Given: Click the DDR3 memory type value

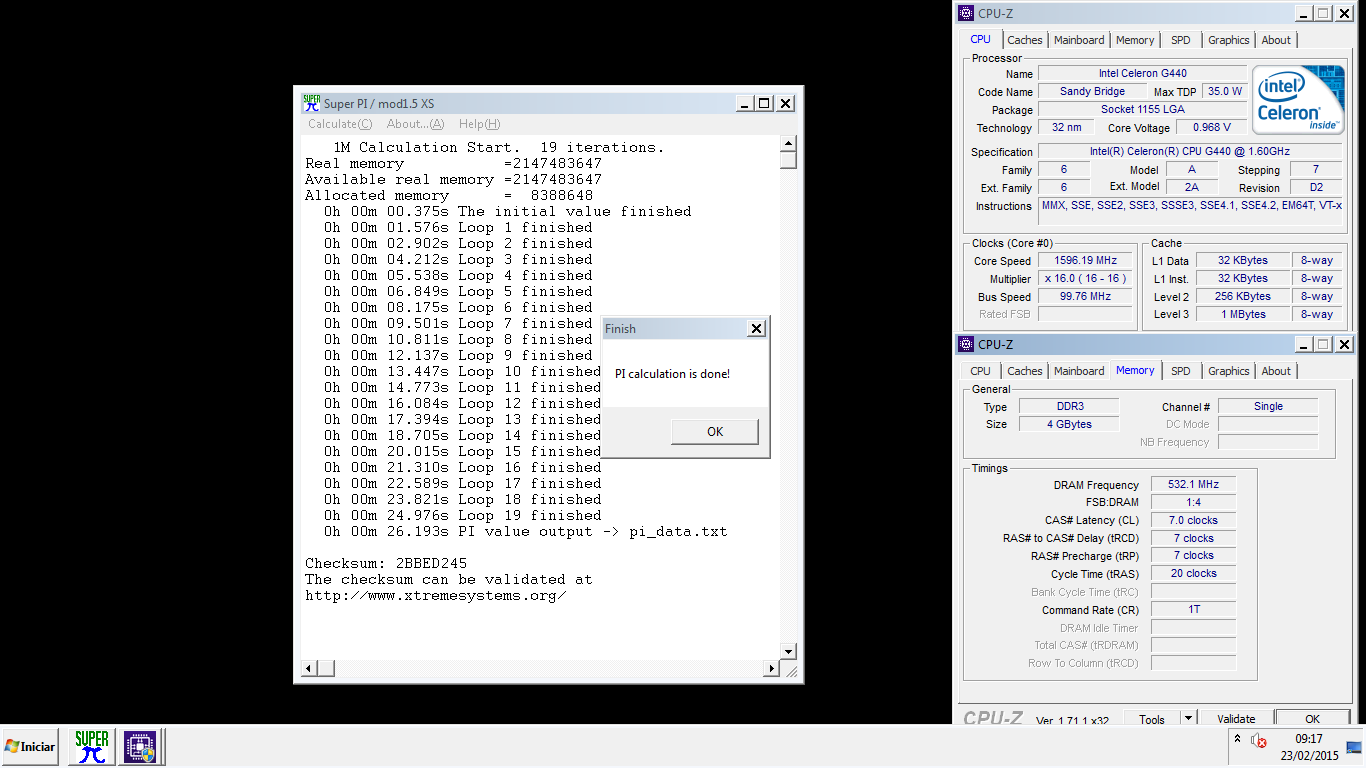Looking at the screenshot, I should [1069, 407].
